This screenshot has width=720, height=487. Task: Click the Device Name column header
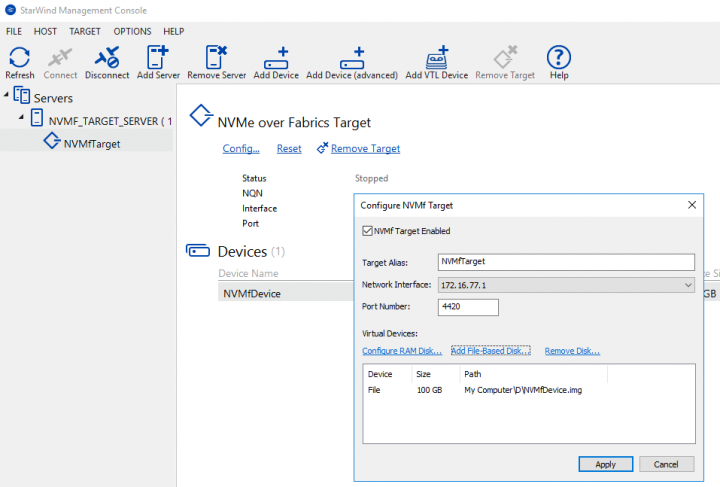[248, 273]
